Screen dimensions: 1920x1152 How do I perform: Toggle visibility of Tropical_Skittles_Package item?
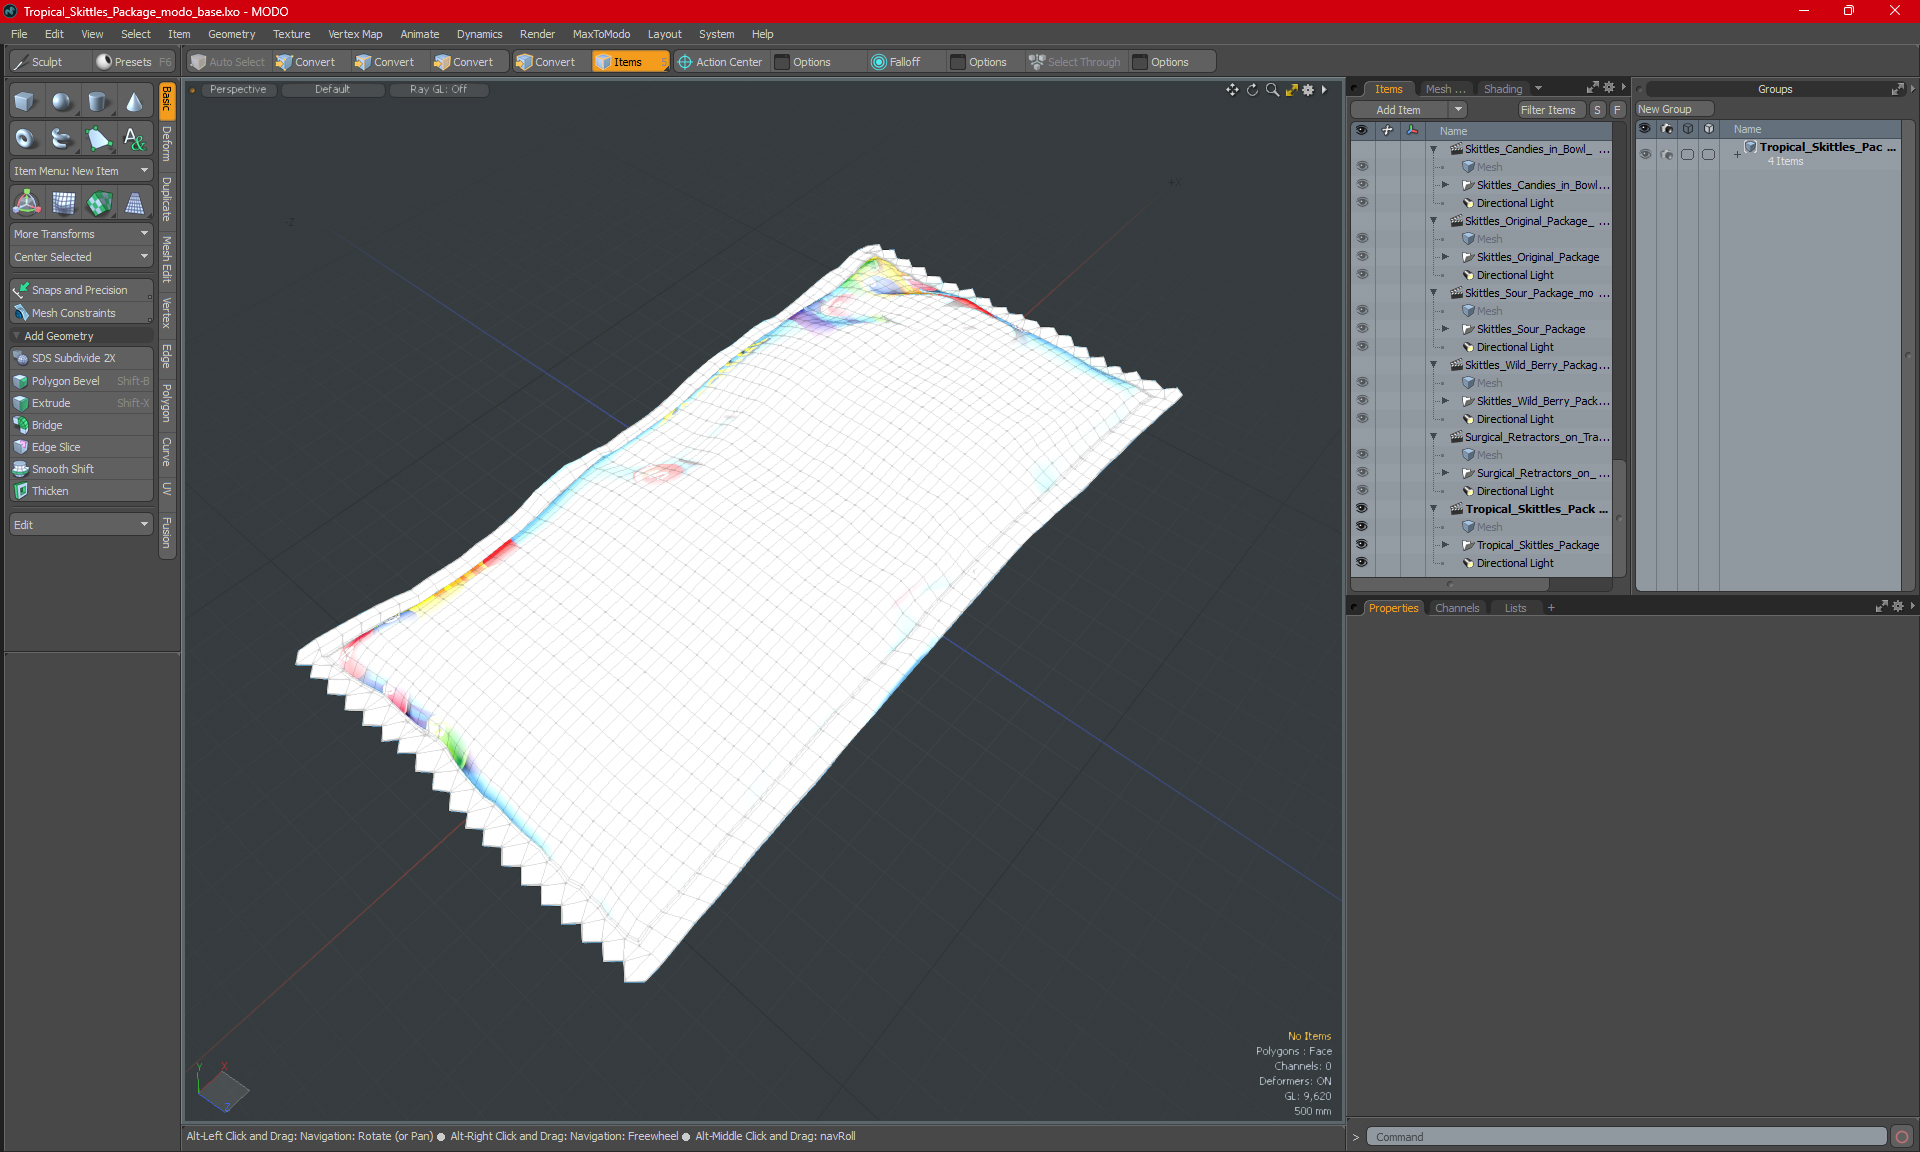[1361, 545]
